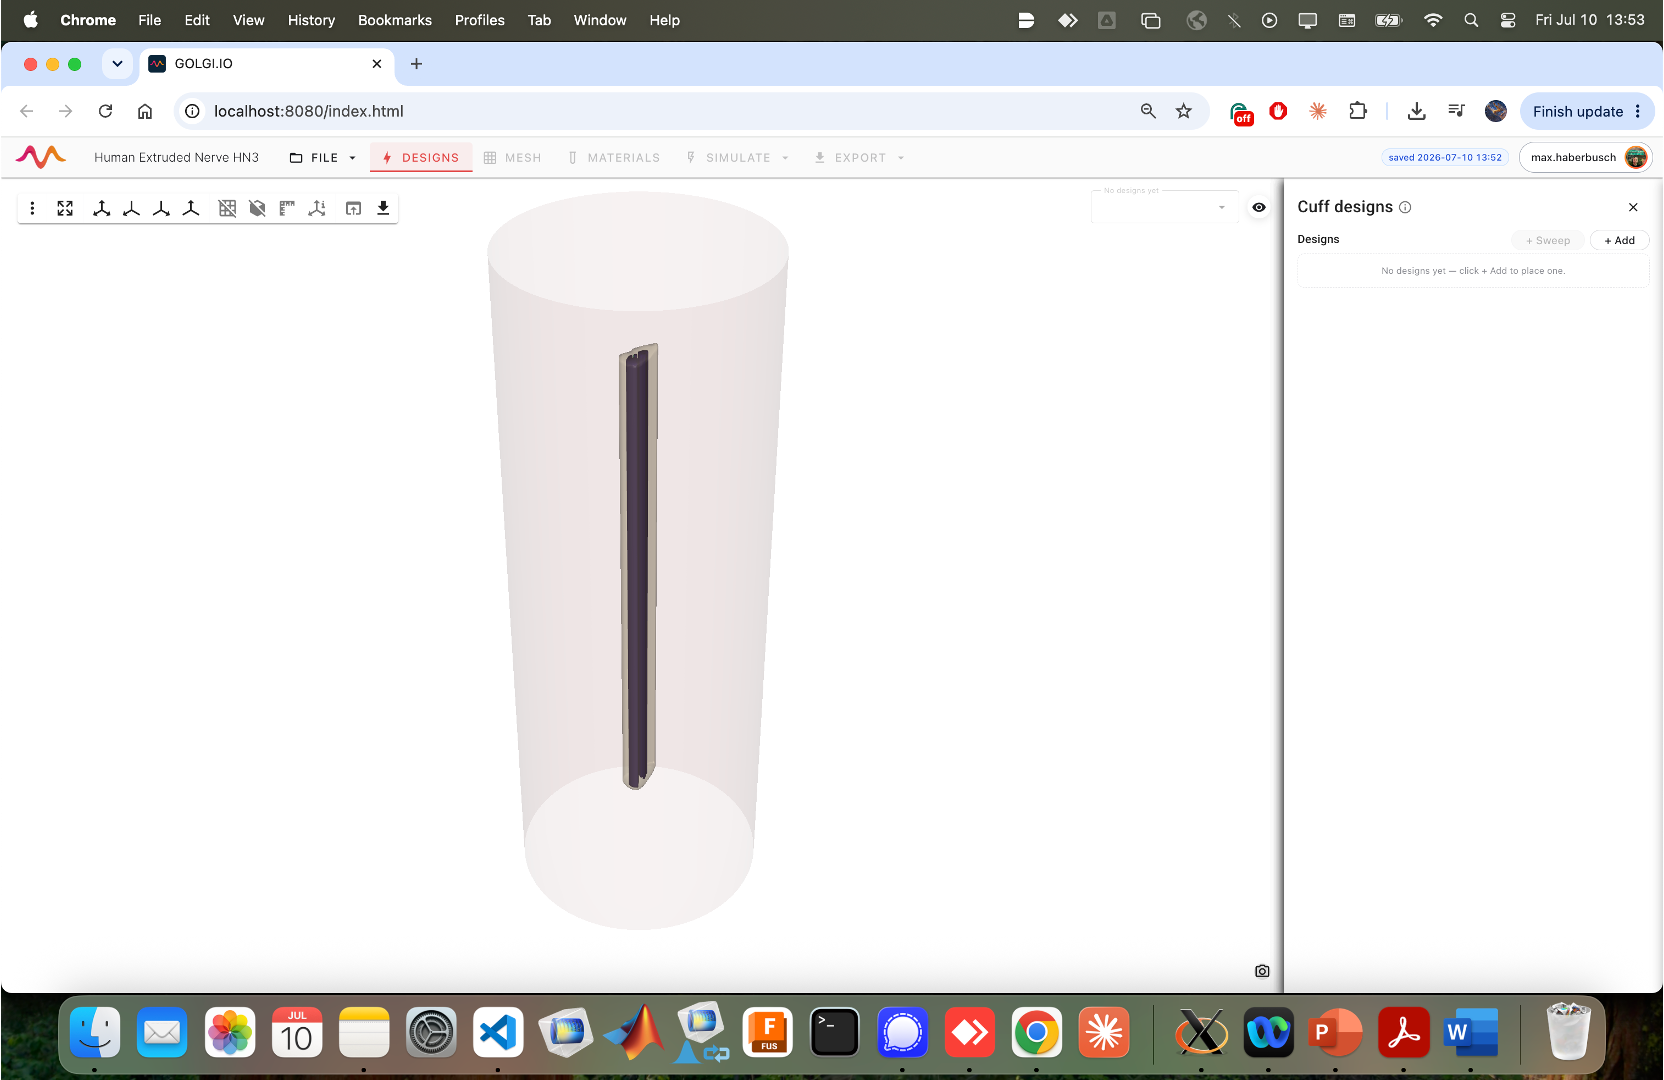Switch to the MESH tab
This screenshot has width=1664, height=1080.
tap(513, 158)
